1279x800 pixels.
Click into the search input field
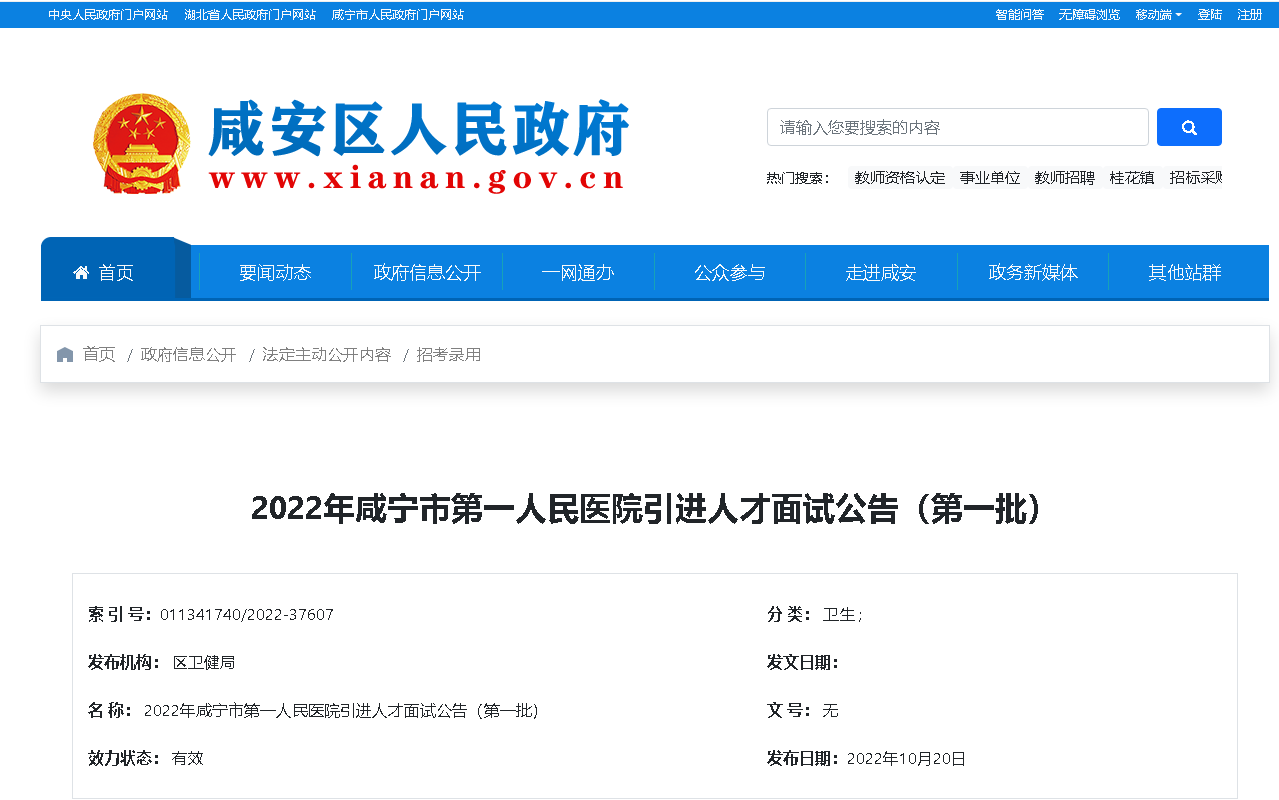coord(958,127)
